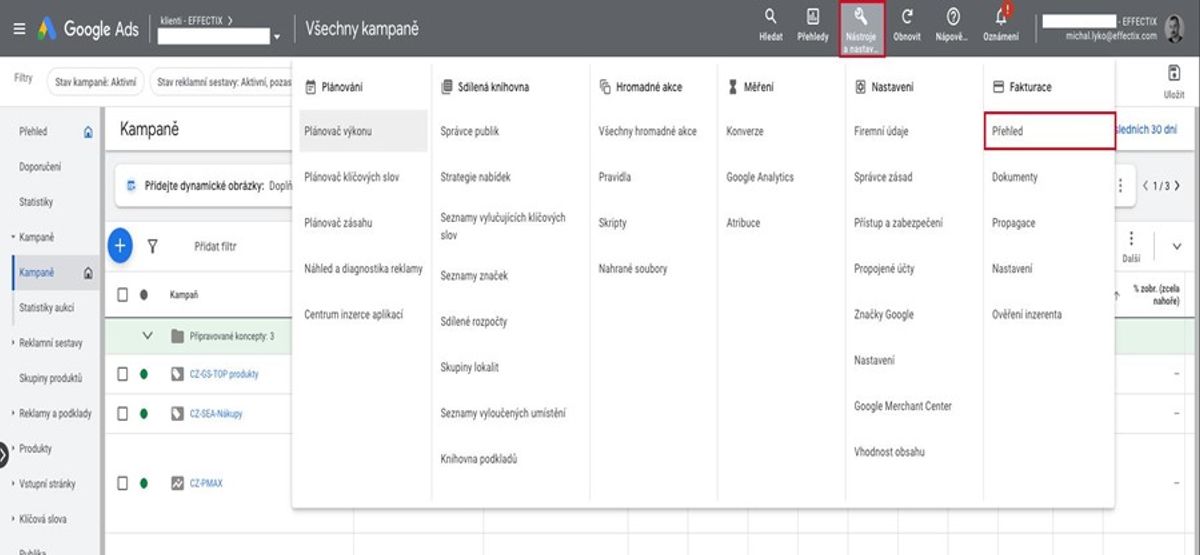Expand Reklamní sestavy in sidebar
The image size is (1200, 555).
pyautogui.click(x=13, y=343)
